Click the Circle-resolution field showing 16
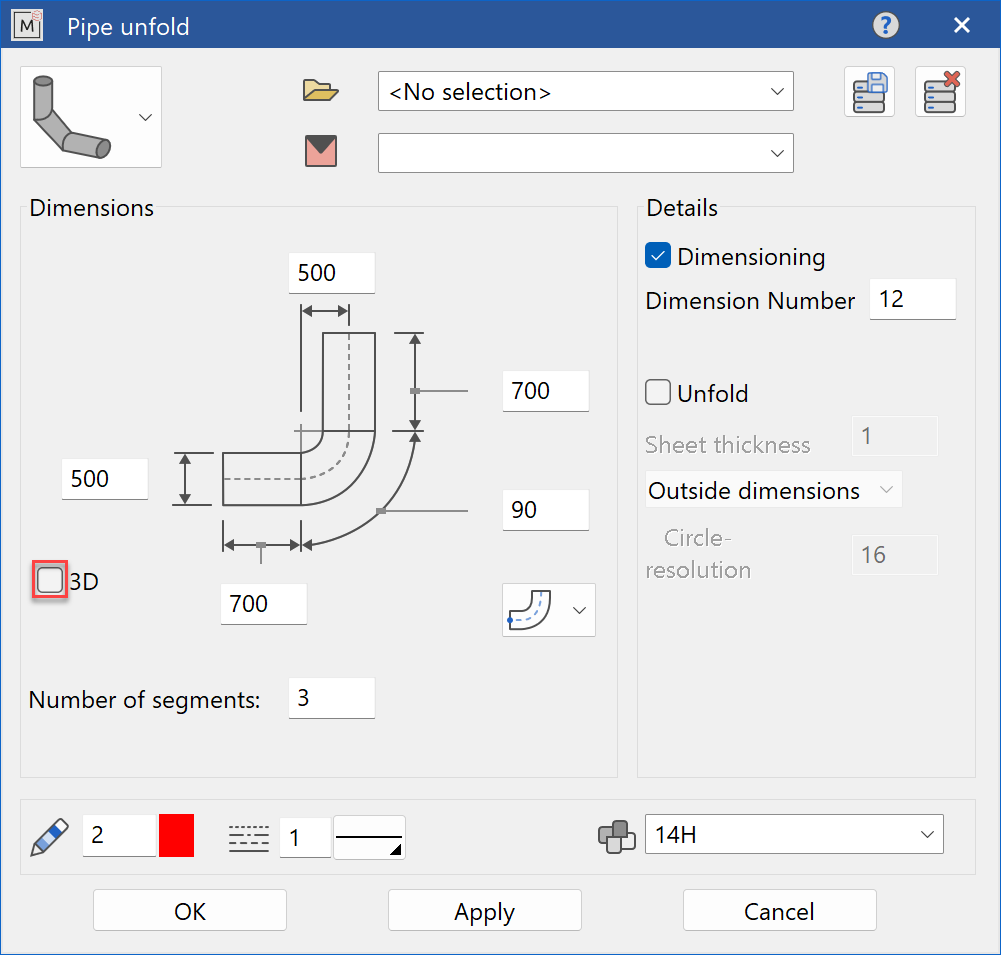1001x955 pixels. pos(894,555)
